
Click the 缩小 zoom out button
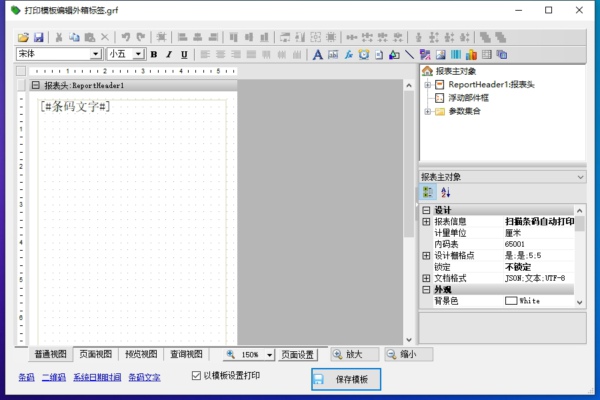[x=409, y=354]
